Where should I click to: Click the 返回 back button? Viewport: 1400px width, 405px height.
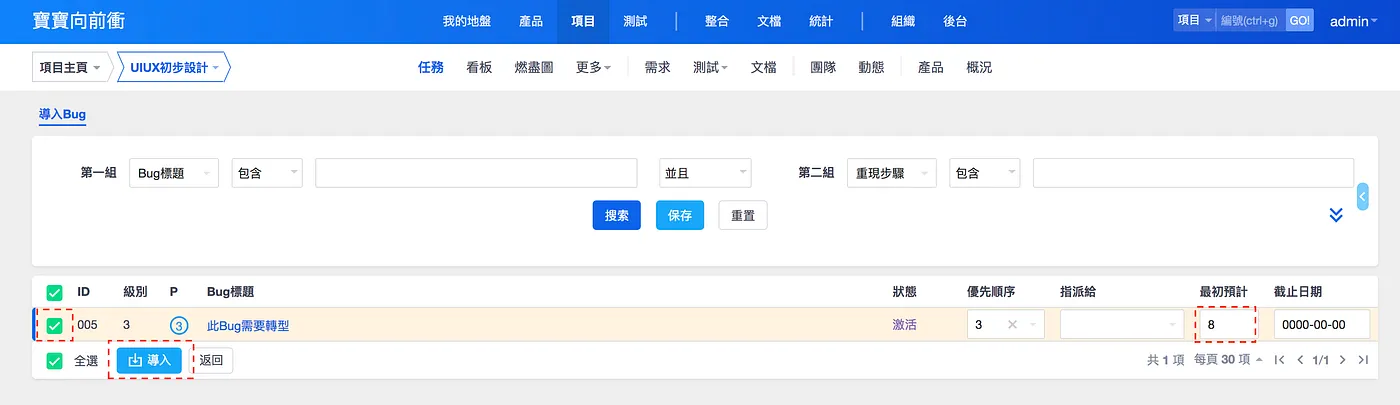(x=211, y=360)
